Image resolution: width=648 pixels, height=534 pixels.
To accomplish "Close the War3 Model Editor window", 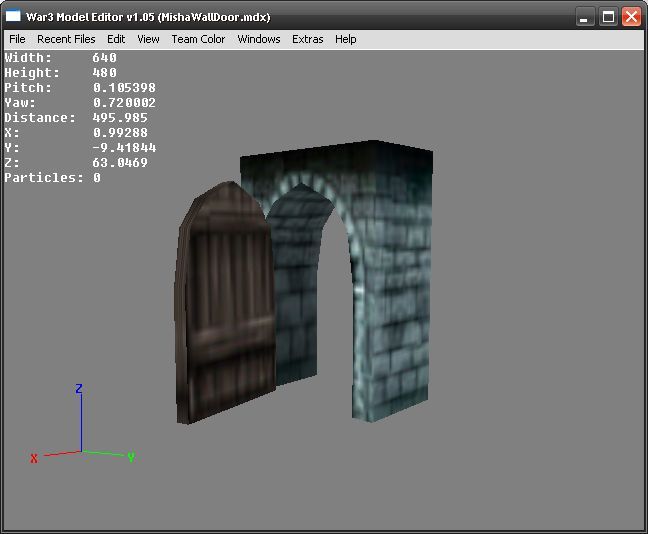I will coord(631,17).
